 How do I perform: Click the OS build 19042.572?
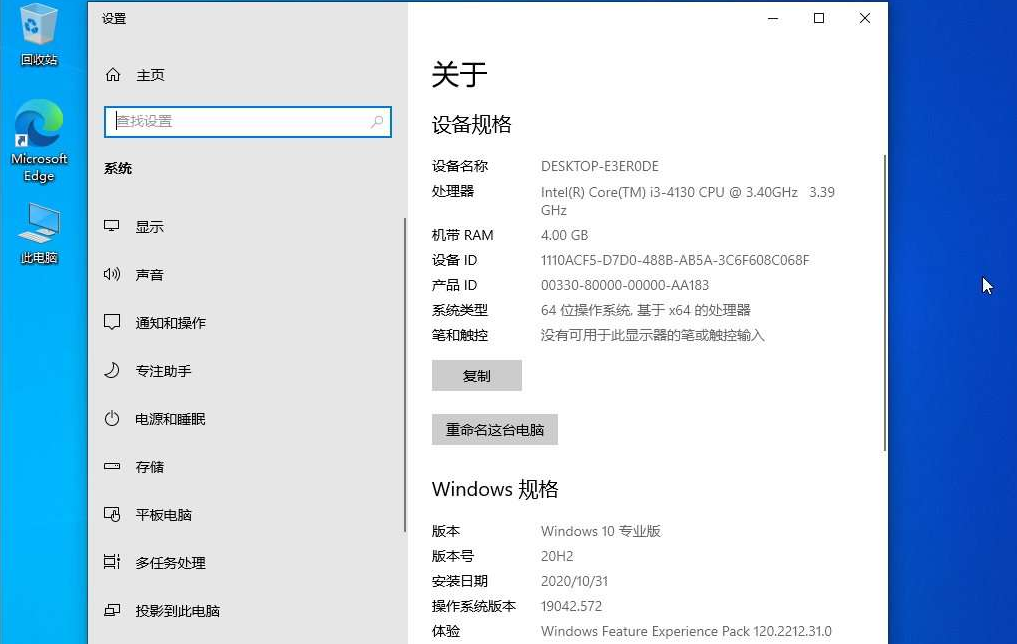click(x=571, y=606)
